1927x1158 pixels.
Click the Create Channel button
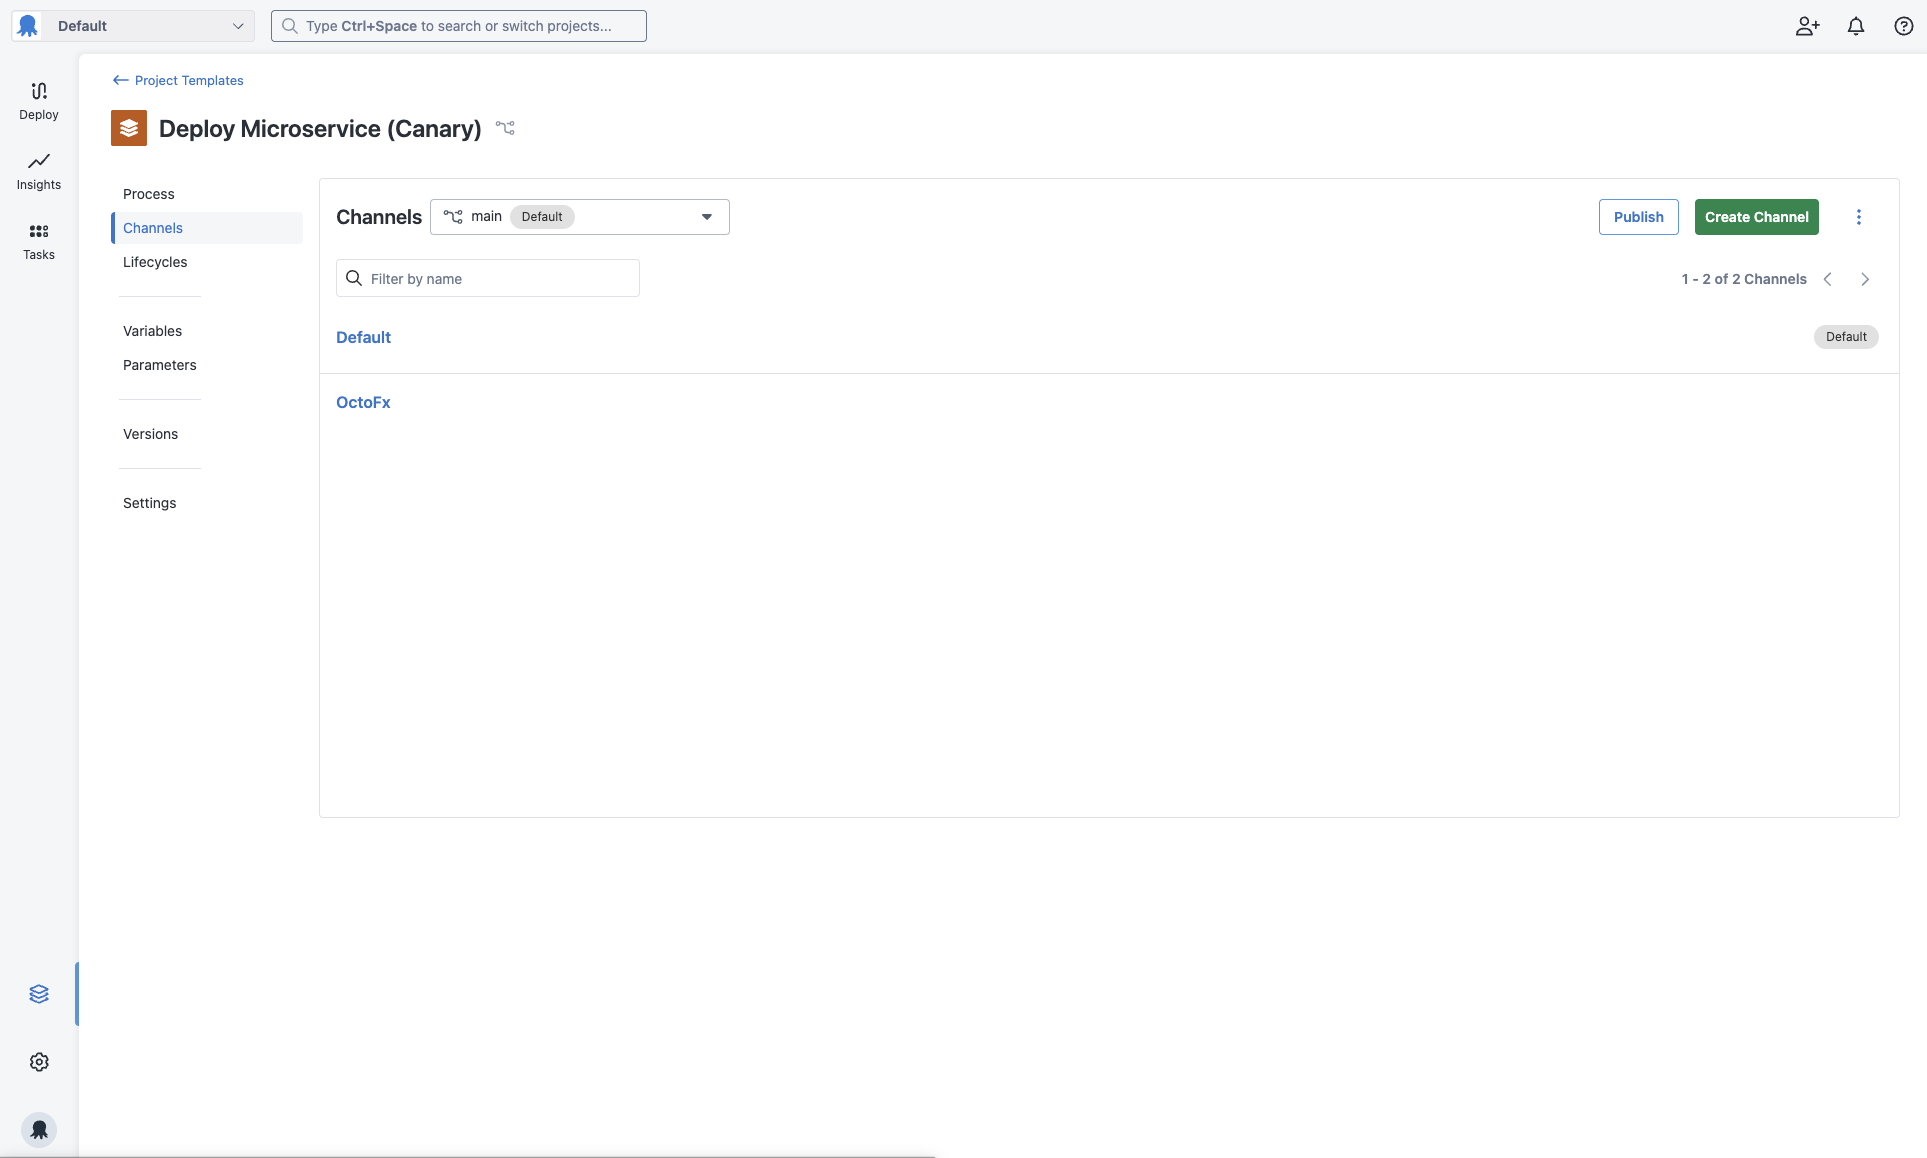(x=1756, y=217)
